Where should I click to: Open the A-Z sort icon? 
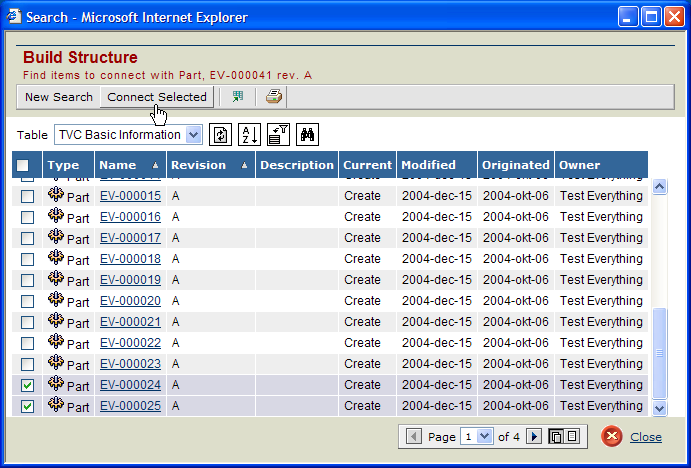click(x=250, y=135)
